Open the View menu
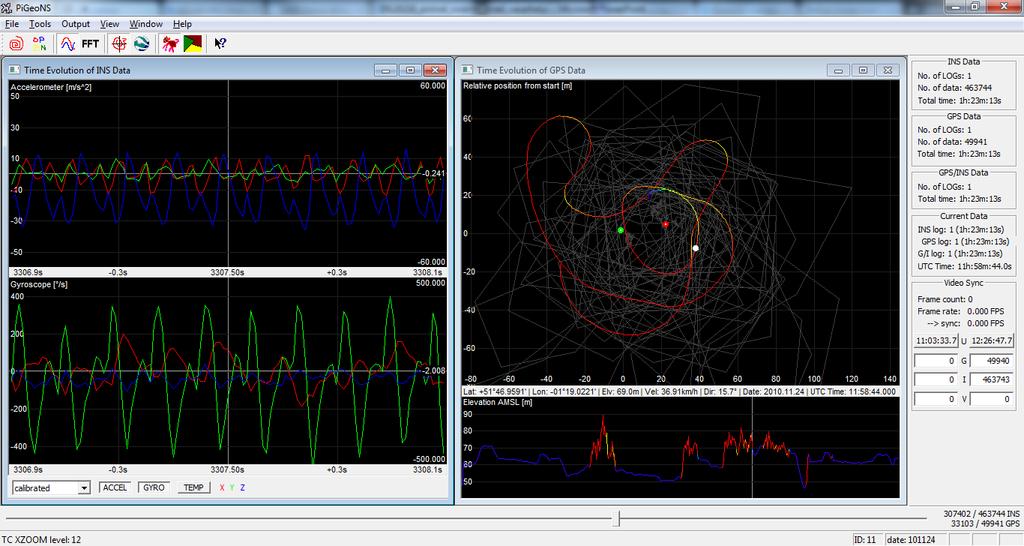 (x=109, y=24)
